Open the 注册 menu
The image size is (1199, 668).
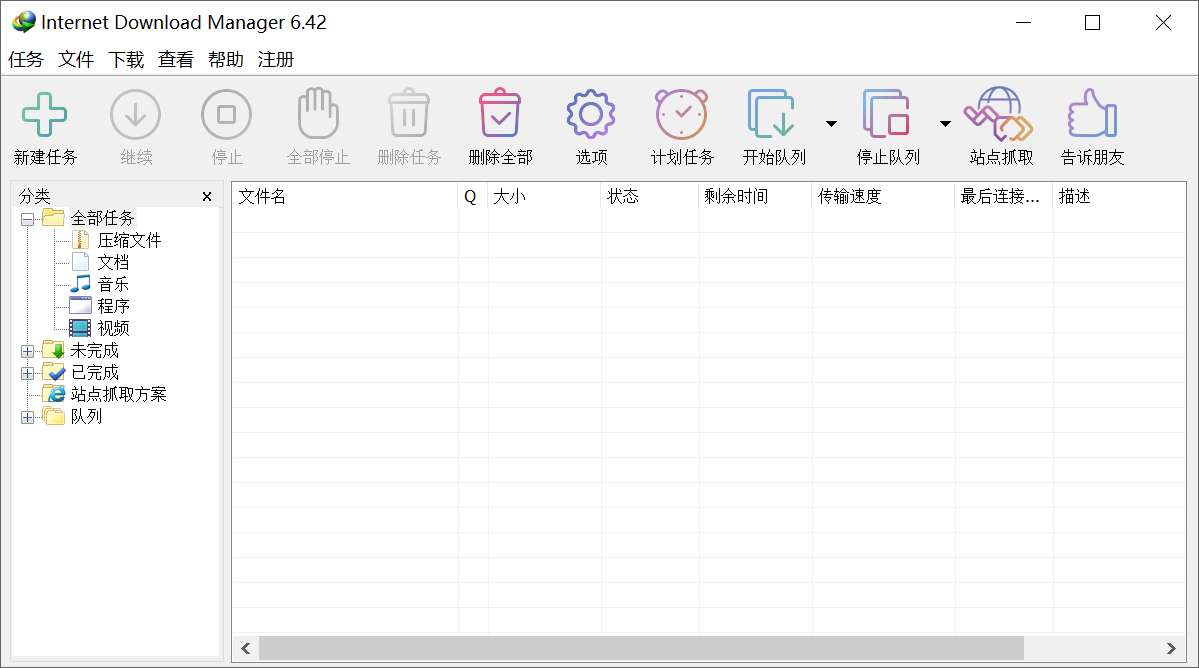pyautogui.click(x=275, y=60)
